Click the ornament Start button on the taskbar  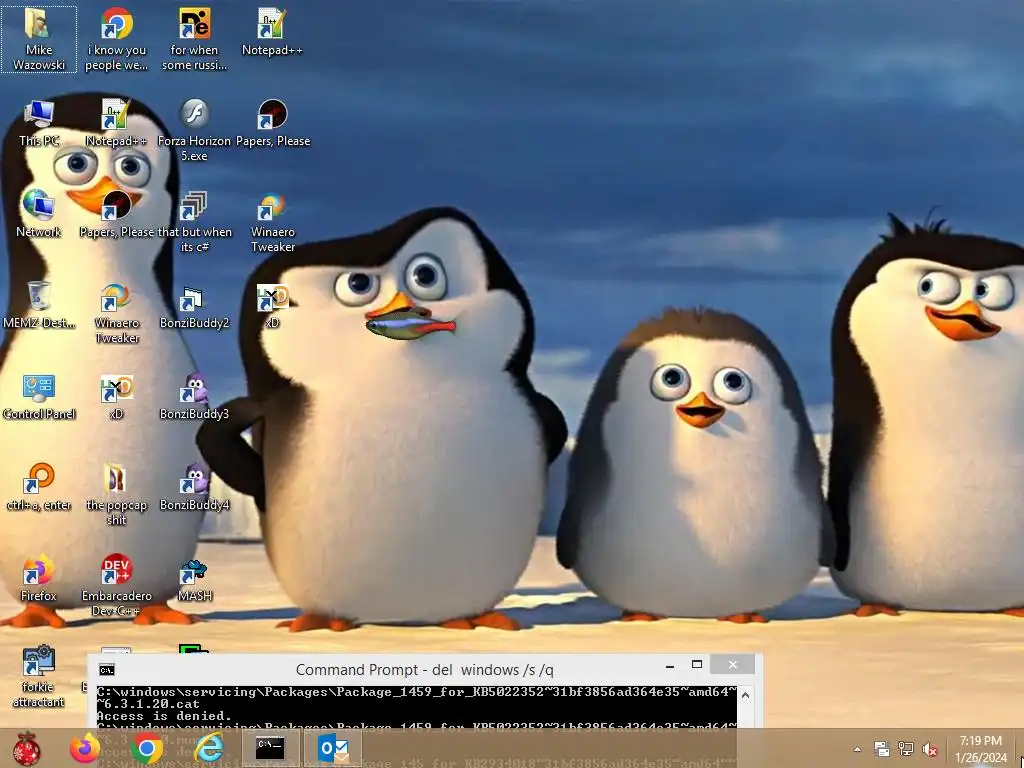[x=26, y=748]
